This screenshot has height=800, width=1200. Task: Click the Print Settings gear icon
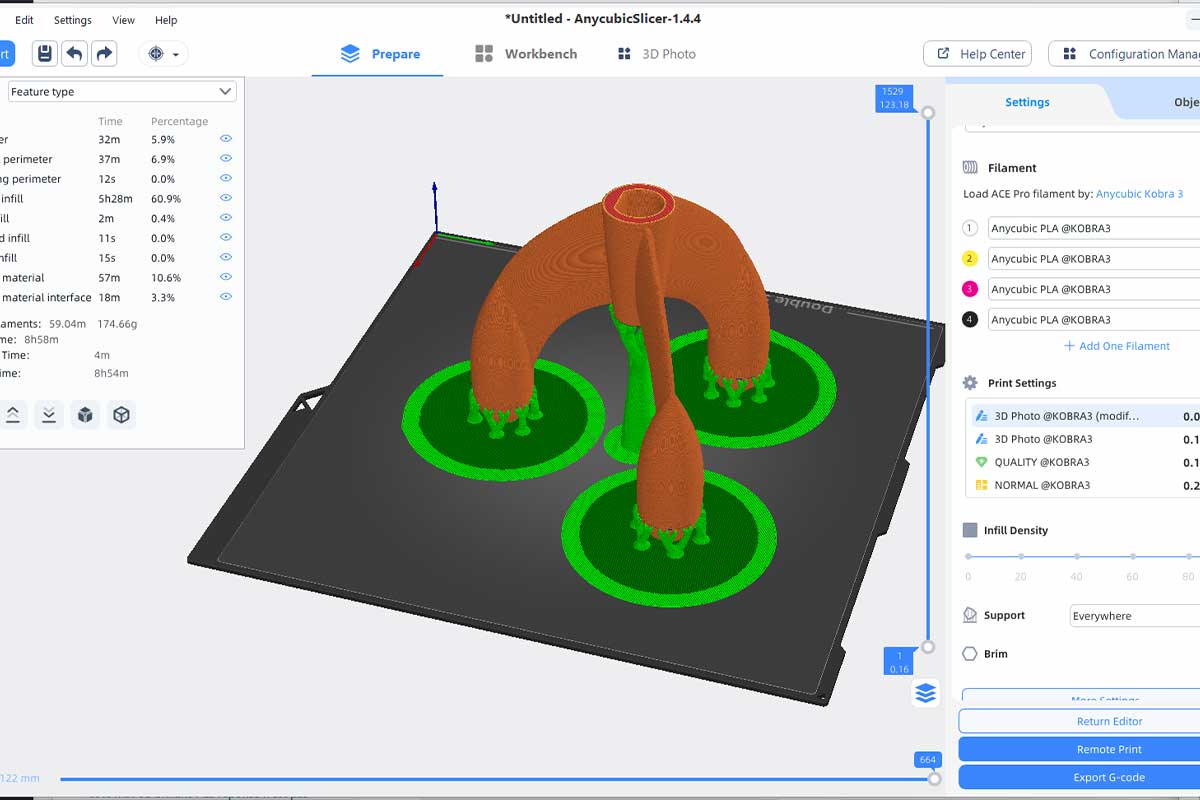pos(970,383)
